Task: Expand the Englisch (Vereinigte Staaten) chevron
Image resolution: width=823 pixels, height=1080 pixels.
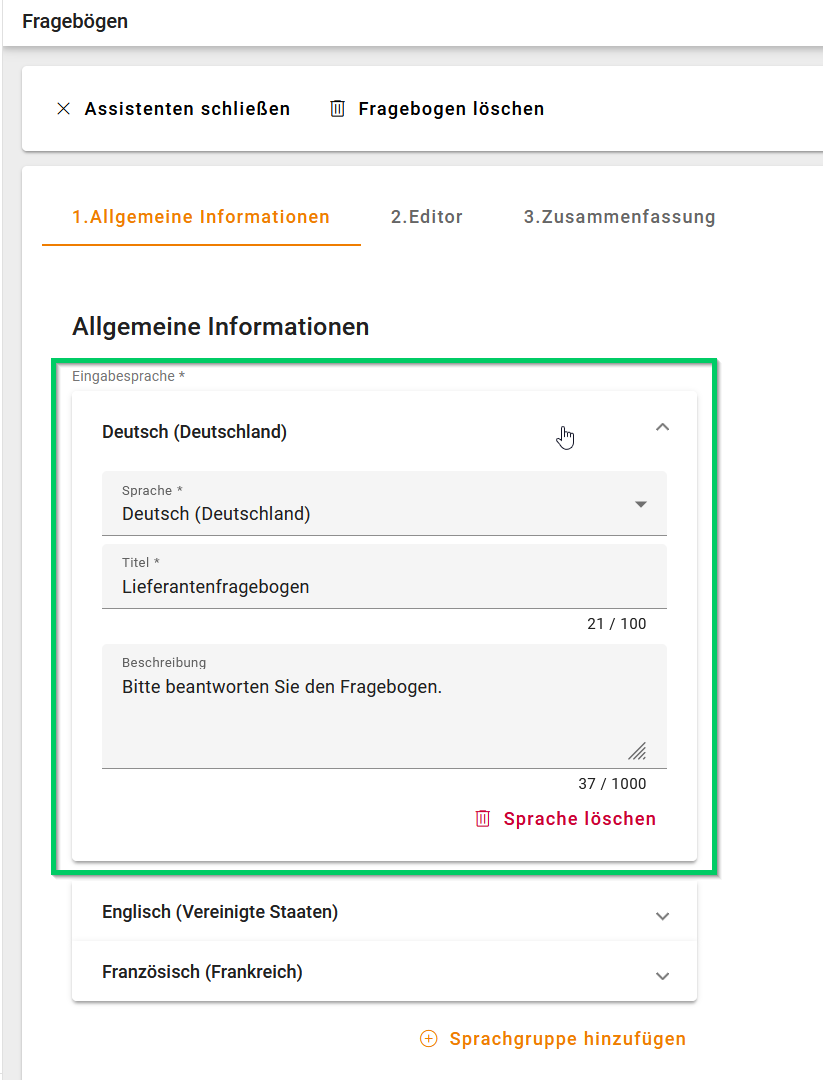Action: coord(662,916)
